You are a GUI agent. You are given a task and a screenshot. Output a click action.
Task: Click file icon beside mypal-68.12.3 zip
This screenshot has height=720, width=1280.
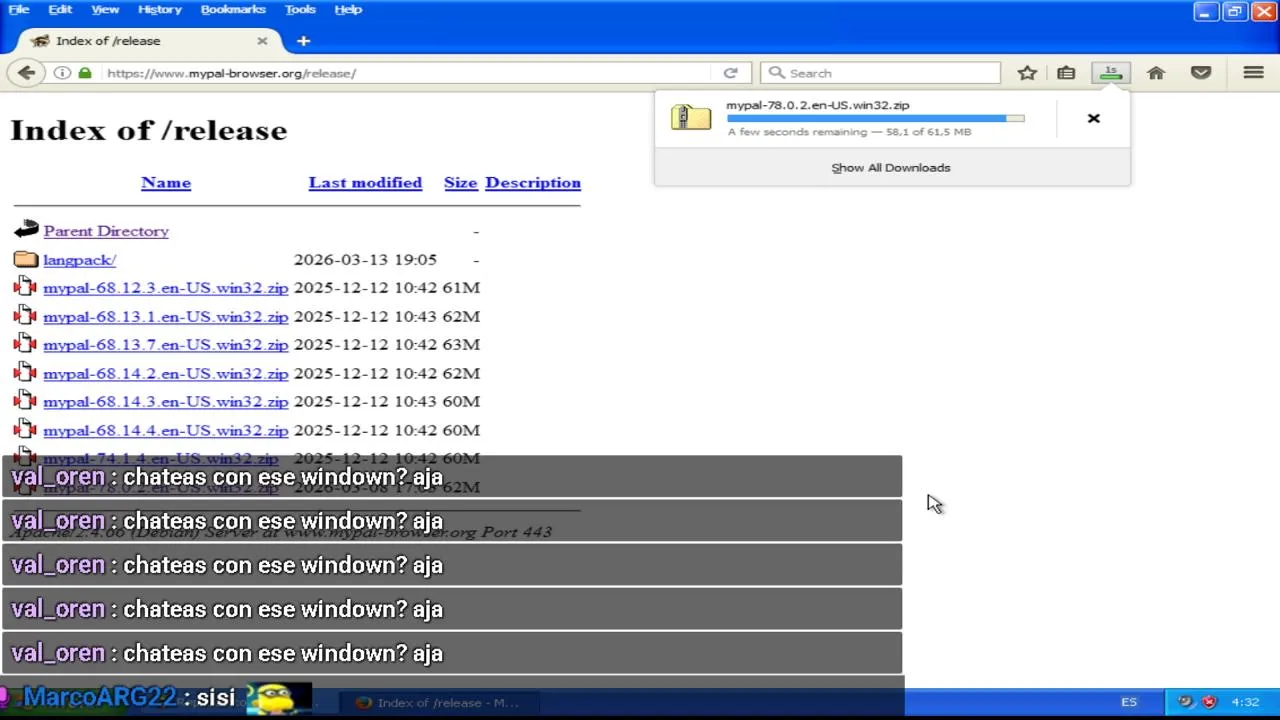click(x=26, y=287)
